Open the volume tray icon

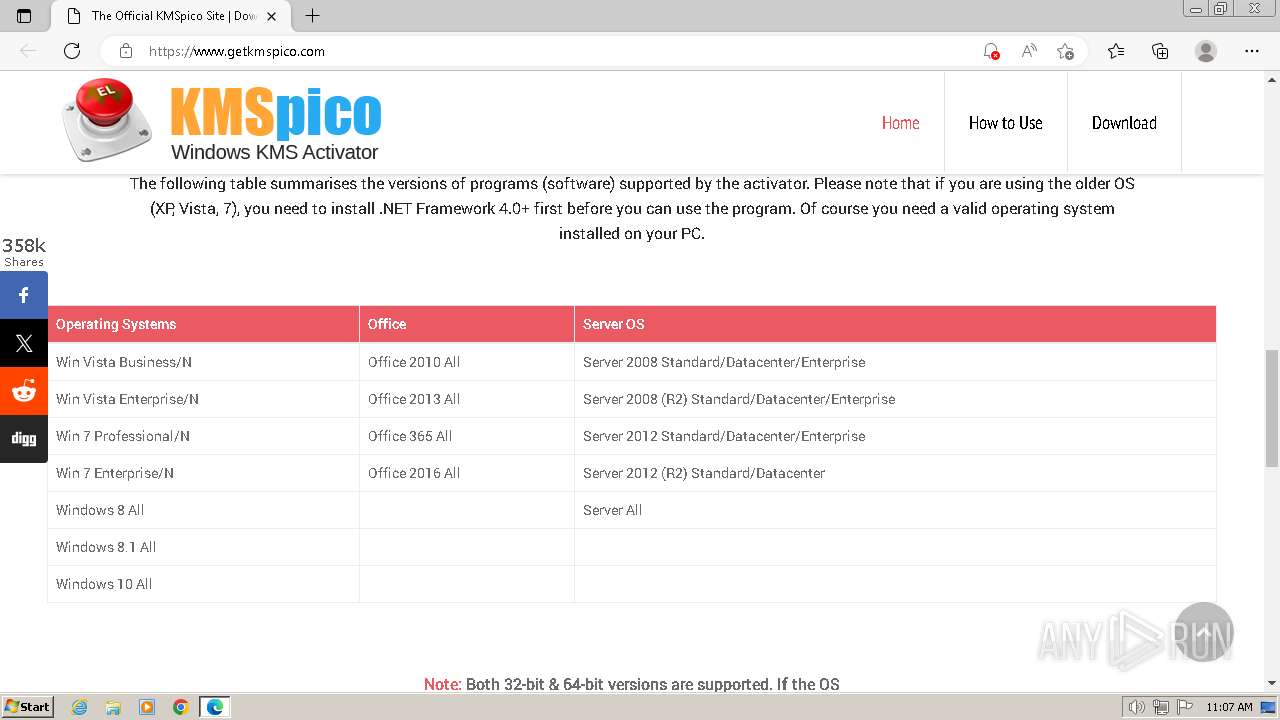1137,707
